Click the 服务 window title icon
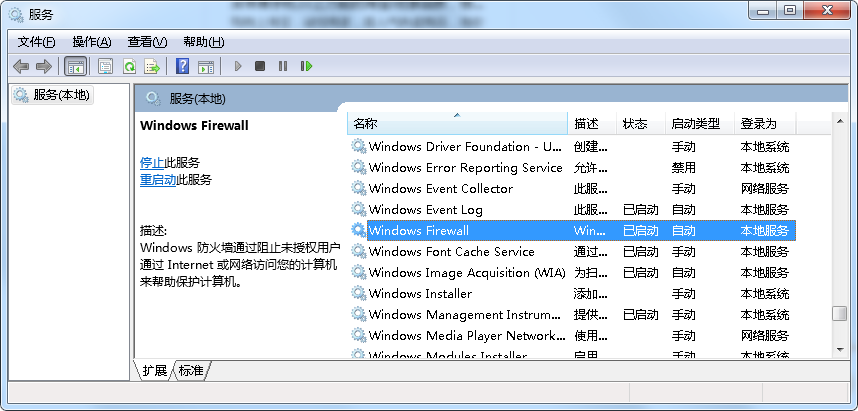 tap(16, 14)
